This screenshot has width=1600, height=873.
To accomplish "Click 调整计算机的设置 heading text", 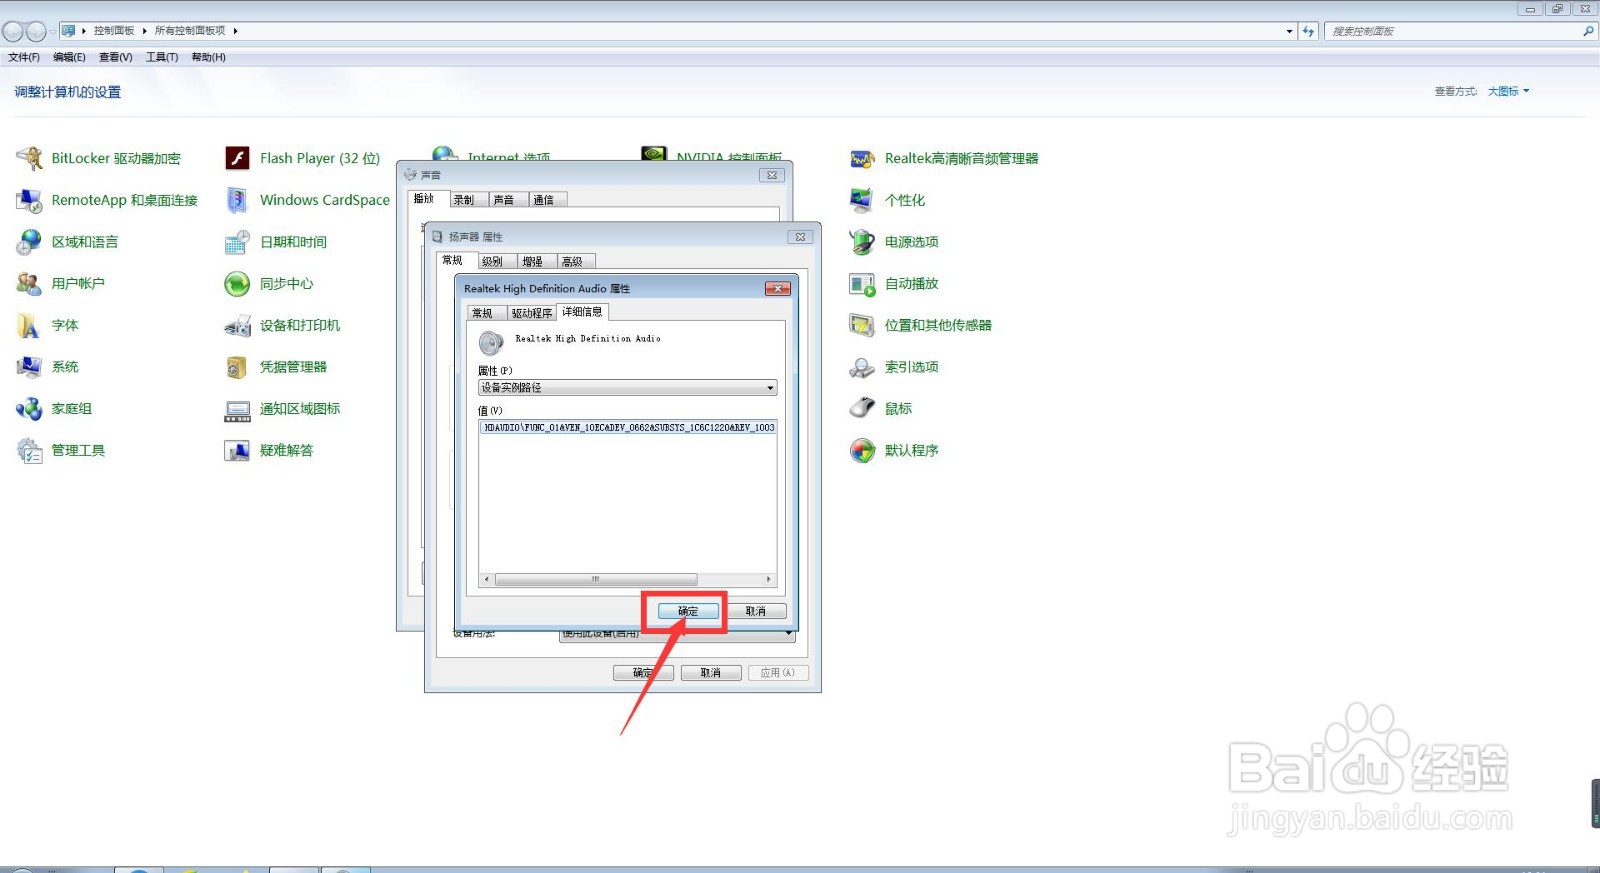I will pyautogui.click(x=68, y=92).
